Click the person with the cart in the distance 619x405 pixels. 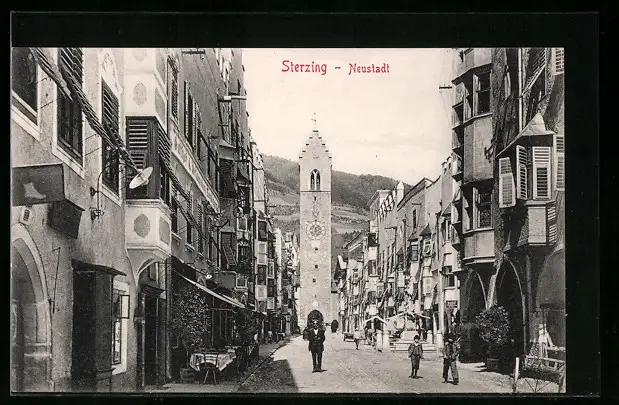(x=350, y=337)
